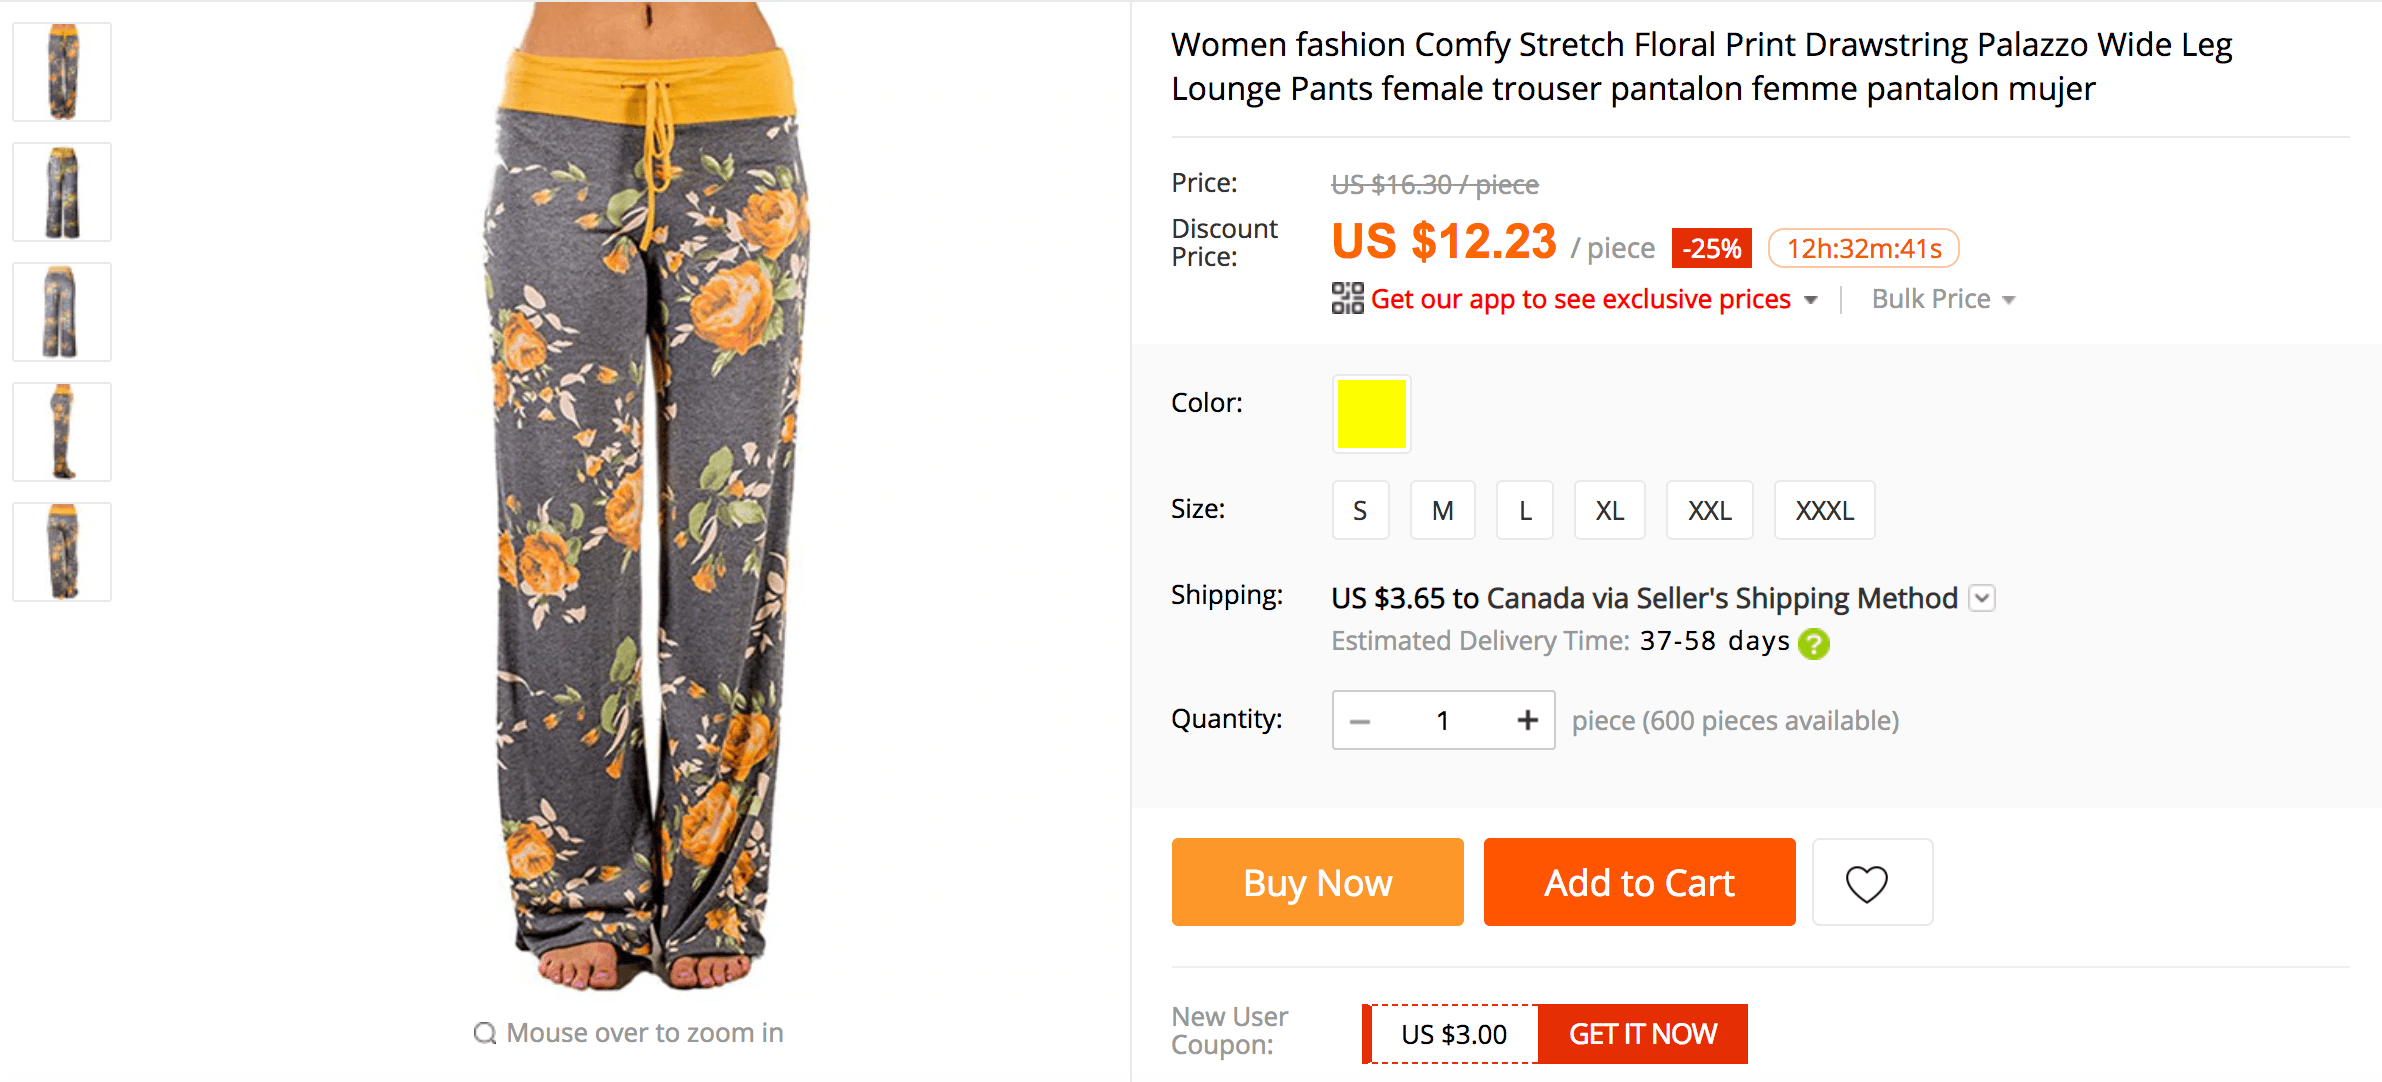Open Get our app exclusive prices link
Image resolution: width=2382 pixels, height=1082 pixels.
(1580, 299)
